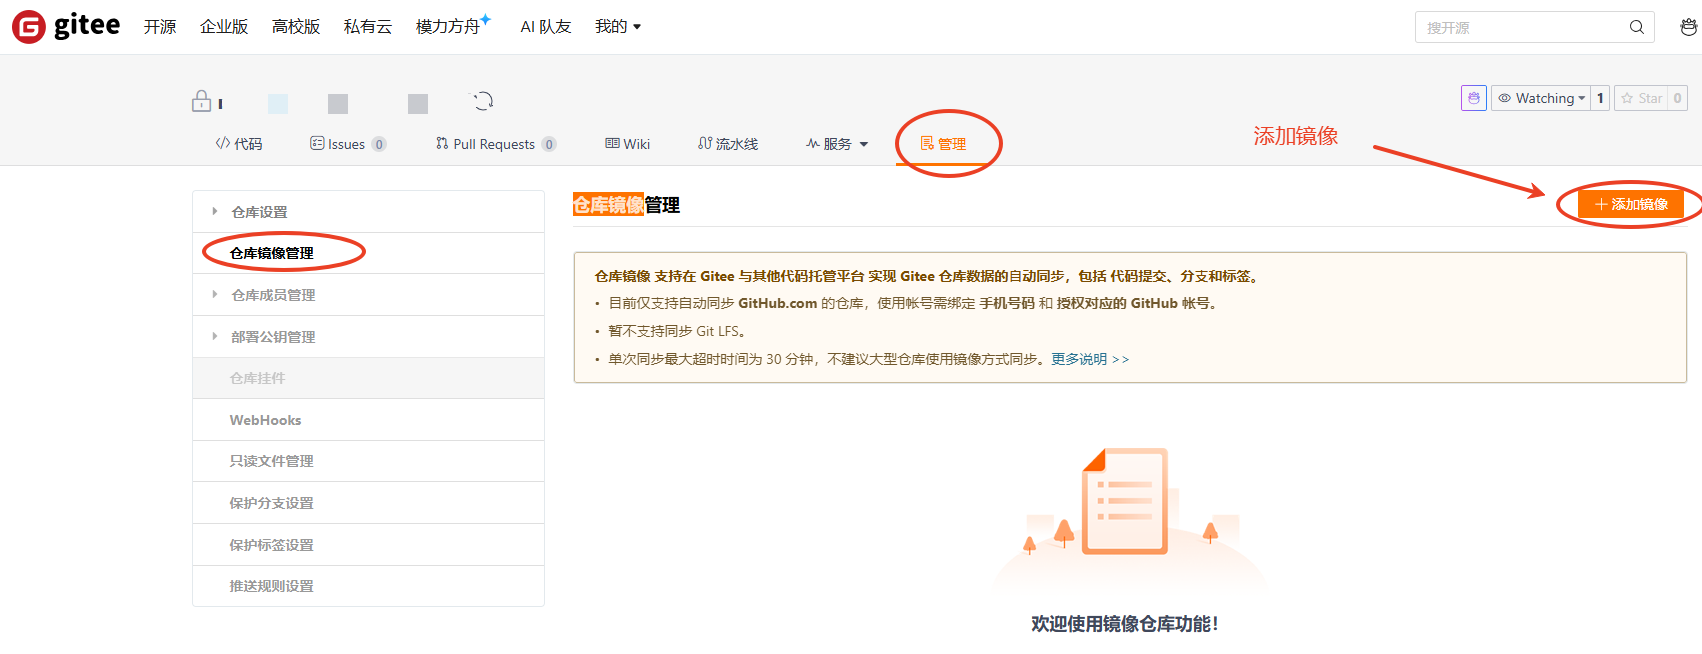Open the 更多说明 link
Viewport: 1702px width, 654px height.
tap(1089, 359)
